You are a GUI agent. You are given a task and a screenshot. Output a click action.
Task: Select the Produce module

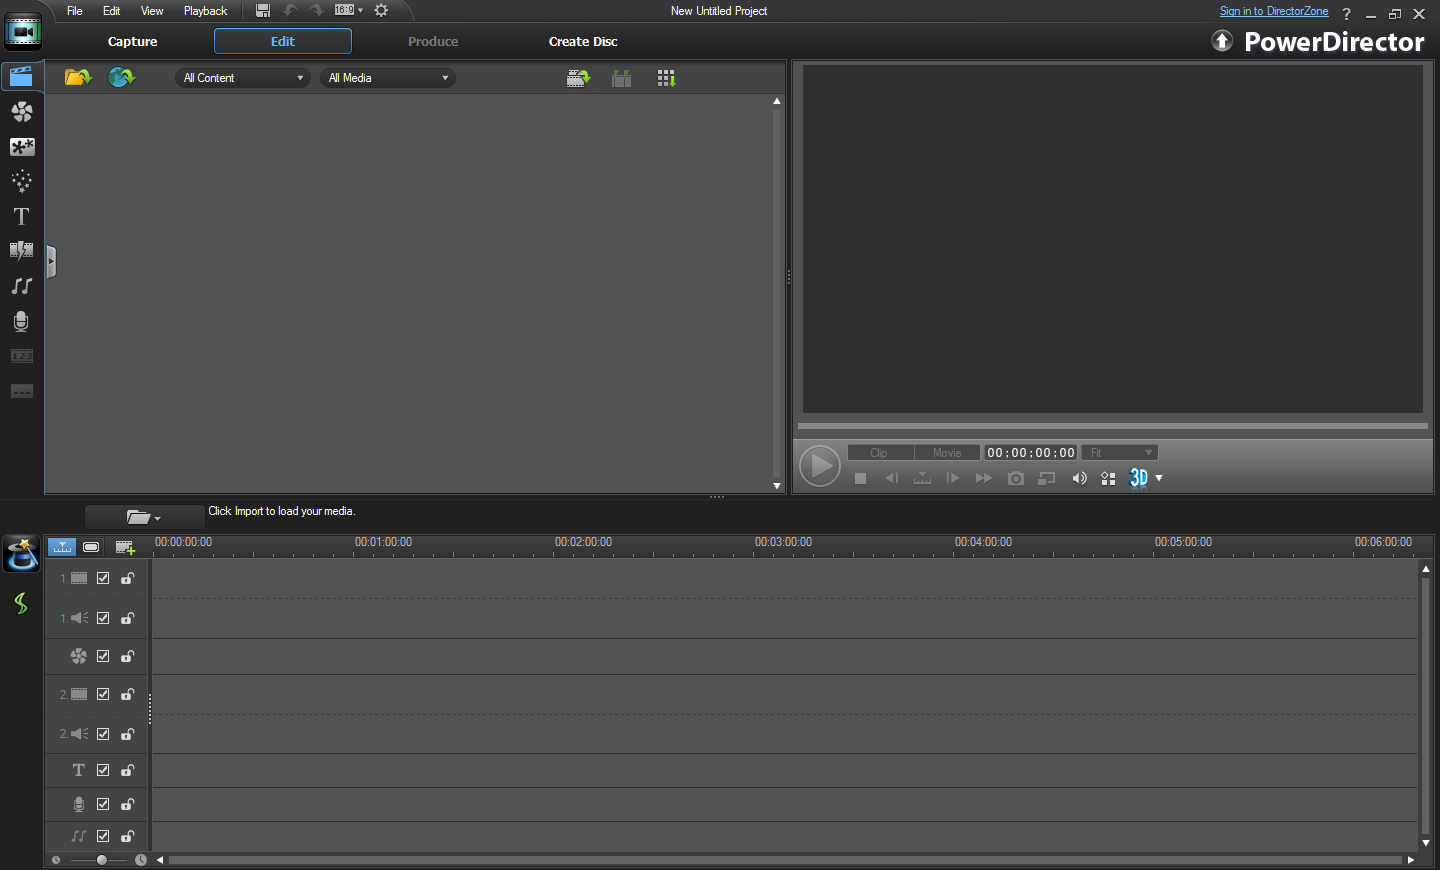coord(433,41)
